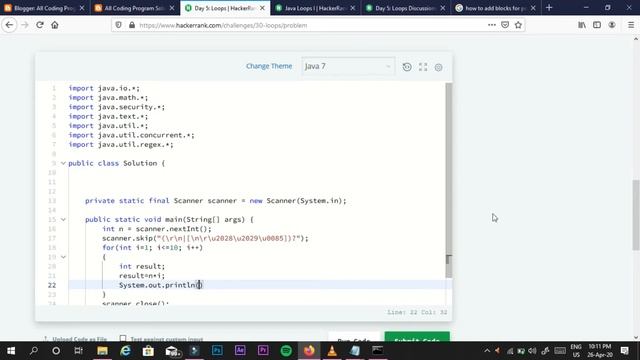Viewport: 640px width, 360px height.
Task: Open the browser home page
Action: coord(55,25)
